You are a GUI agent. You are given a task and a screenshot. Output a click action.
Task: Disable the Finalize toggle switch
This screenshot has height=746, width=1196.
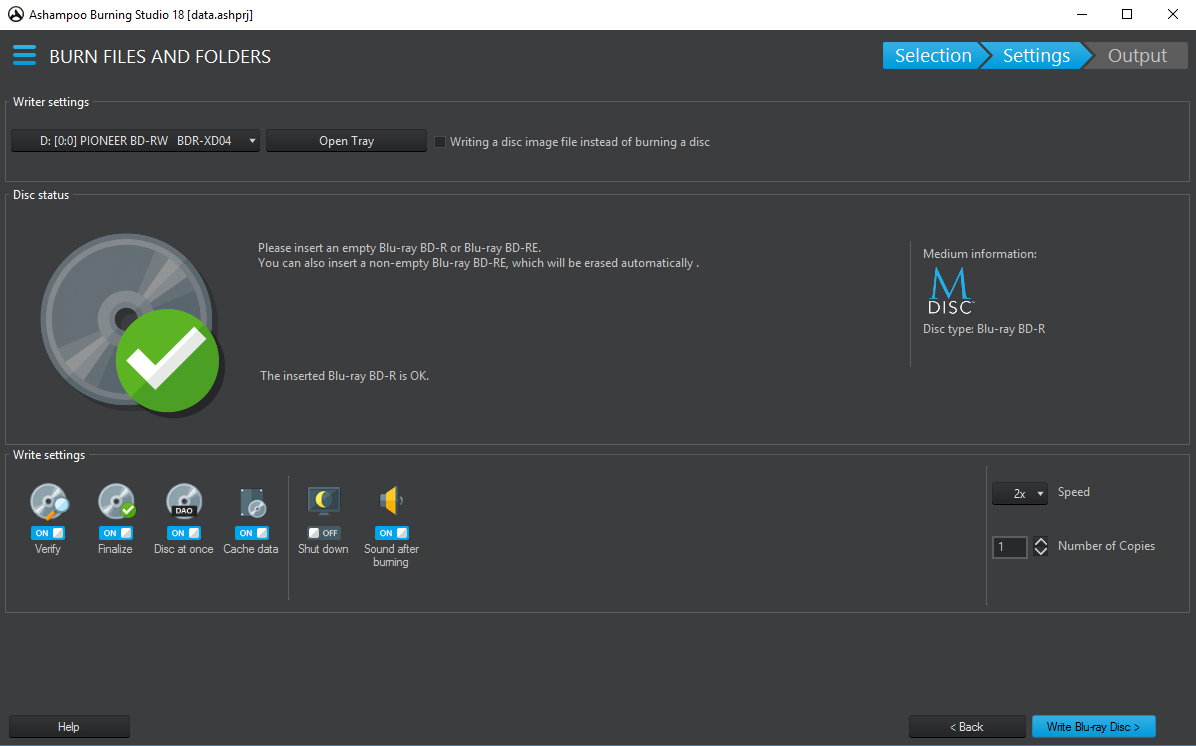[116, 533]
